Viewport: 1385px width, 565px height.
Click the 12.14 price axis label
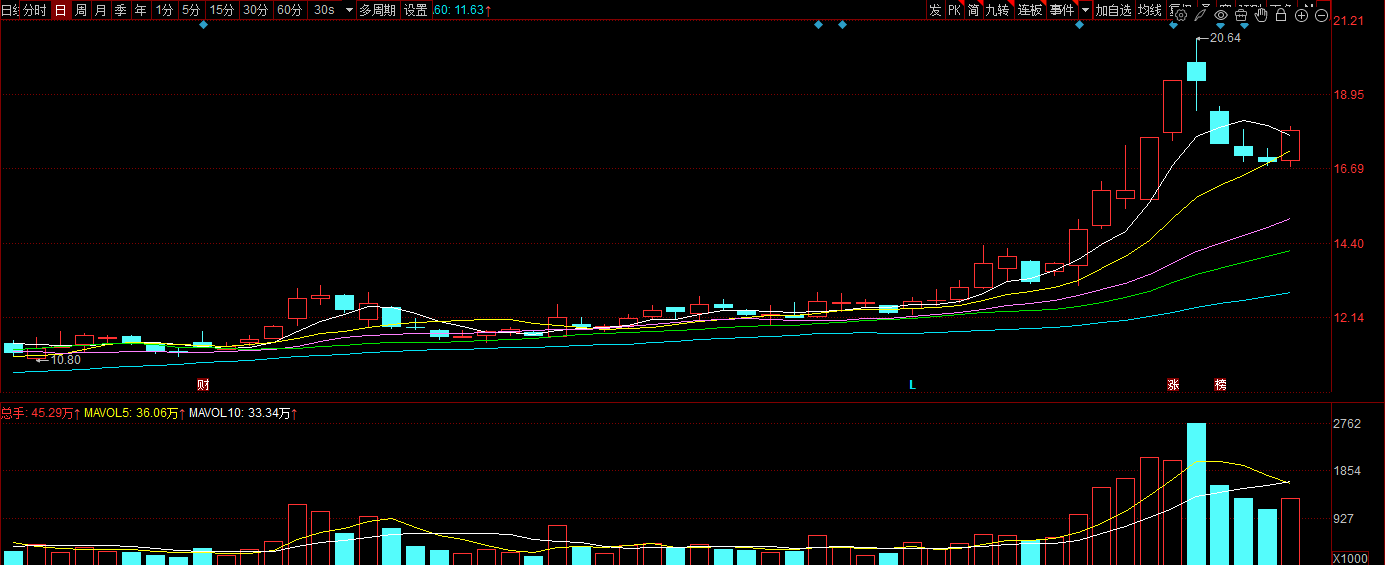(1351, 318)
